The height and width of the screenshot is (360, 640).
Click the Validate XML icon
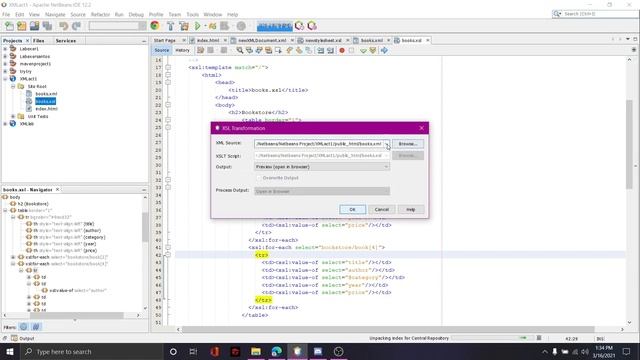[373, 50]
